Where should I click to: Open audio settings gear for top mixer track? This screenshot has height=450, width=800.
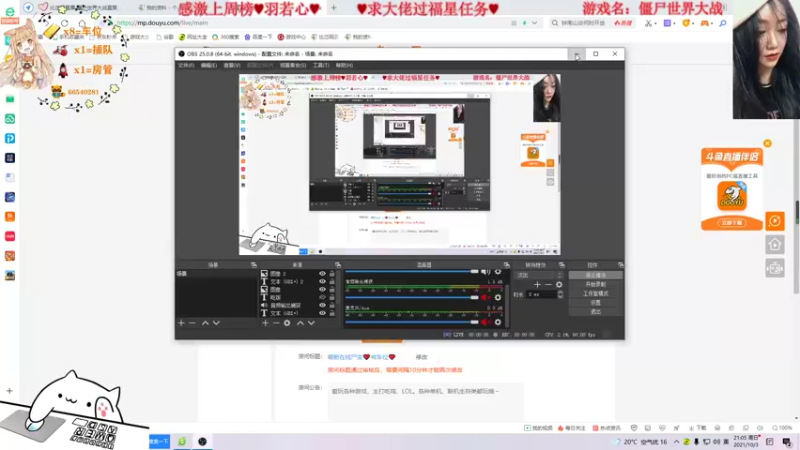tap(498, 272)
